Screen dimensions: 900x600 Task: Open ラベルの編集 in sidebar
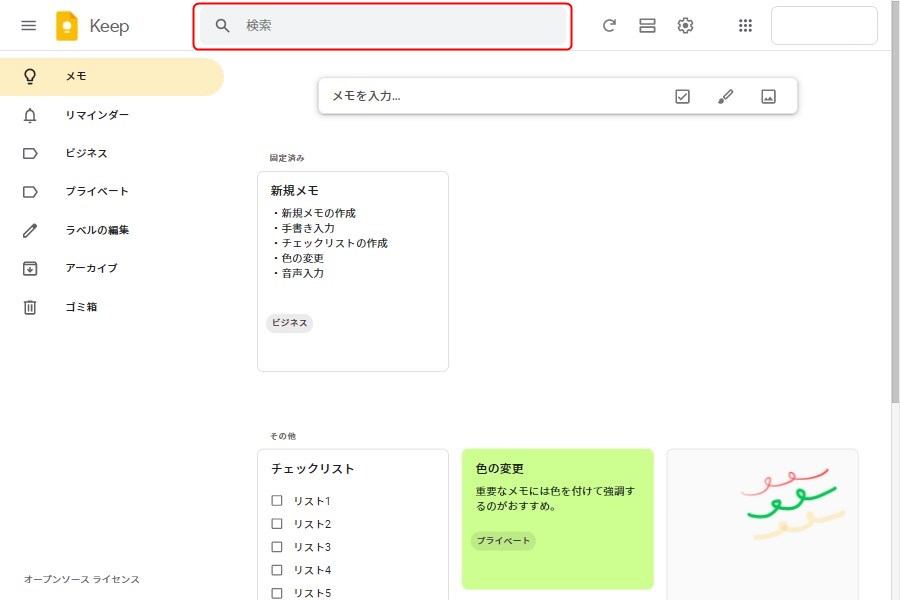(x=97, y=230)
